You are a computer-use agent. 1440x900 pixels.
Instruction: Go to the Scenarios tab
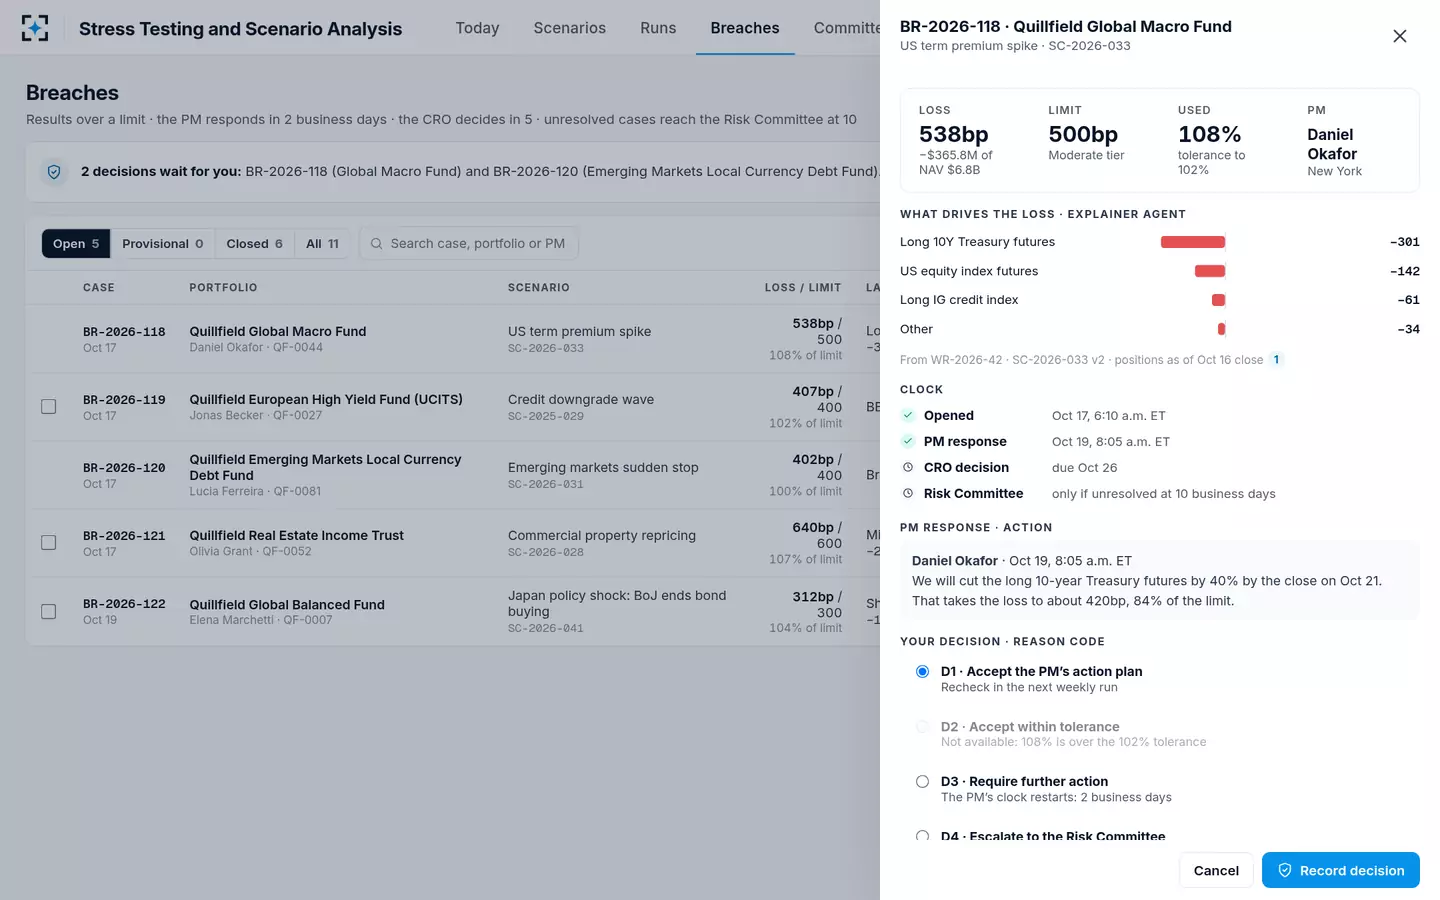pyautogui.click(x=570, y=28)
